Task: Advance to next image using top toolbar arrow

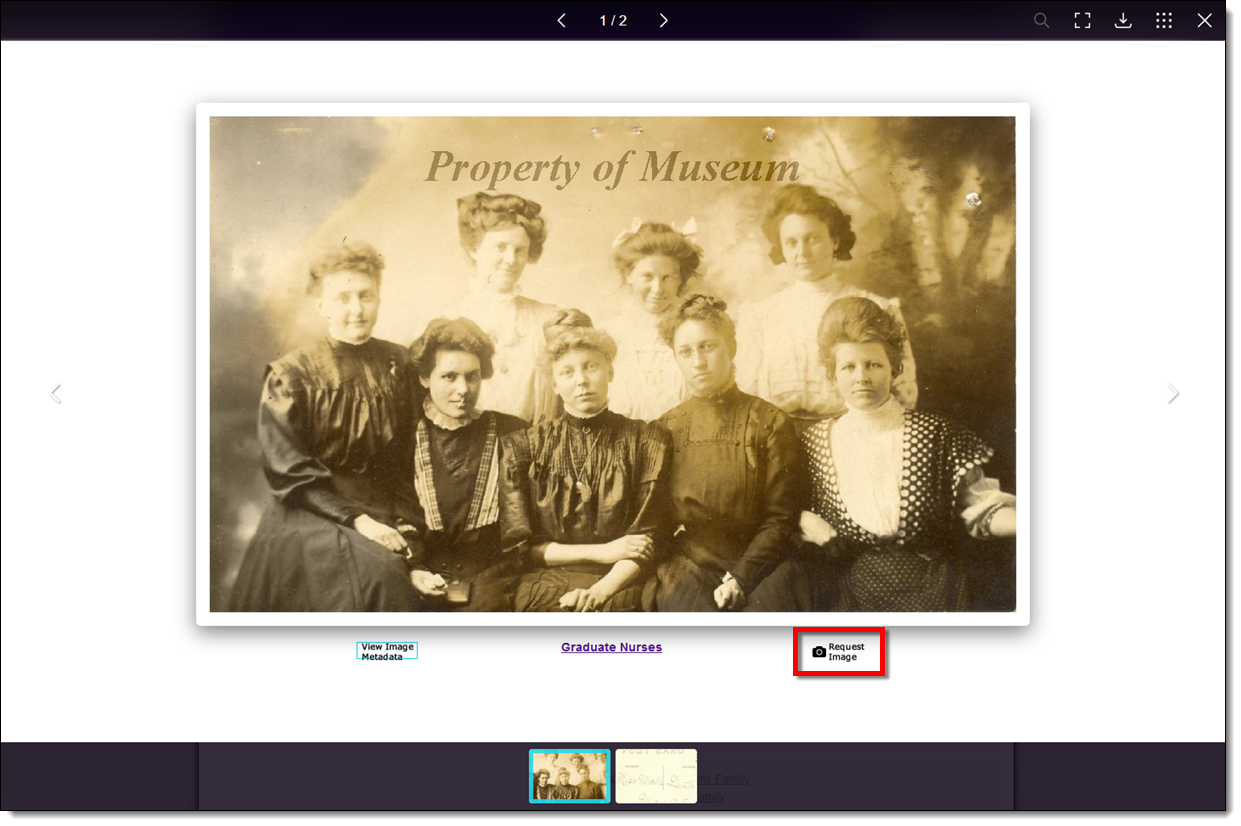Action: (663, 21)
